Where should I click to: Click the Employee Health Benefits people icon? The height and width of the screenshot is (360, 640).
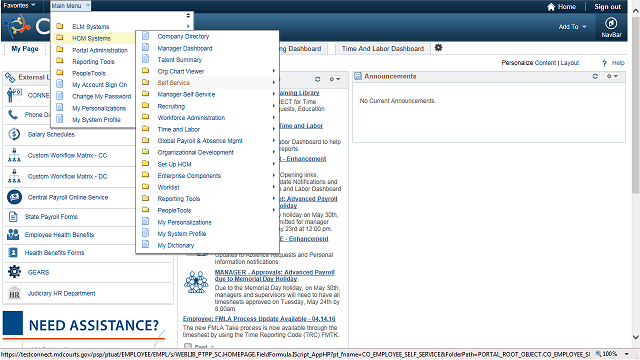pyautogui.click(x=13, y=234)
